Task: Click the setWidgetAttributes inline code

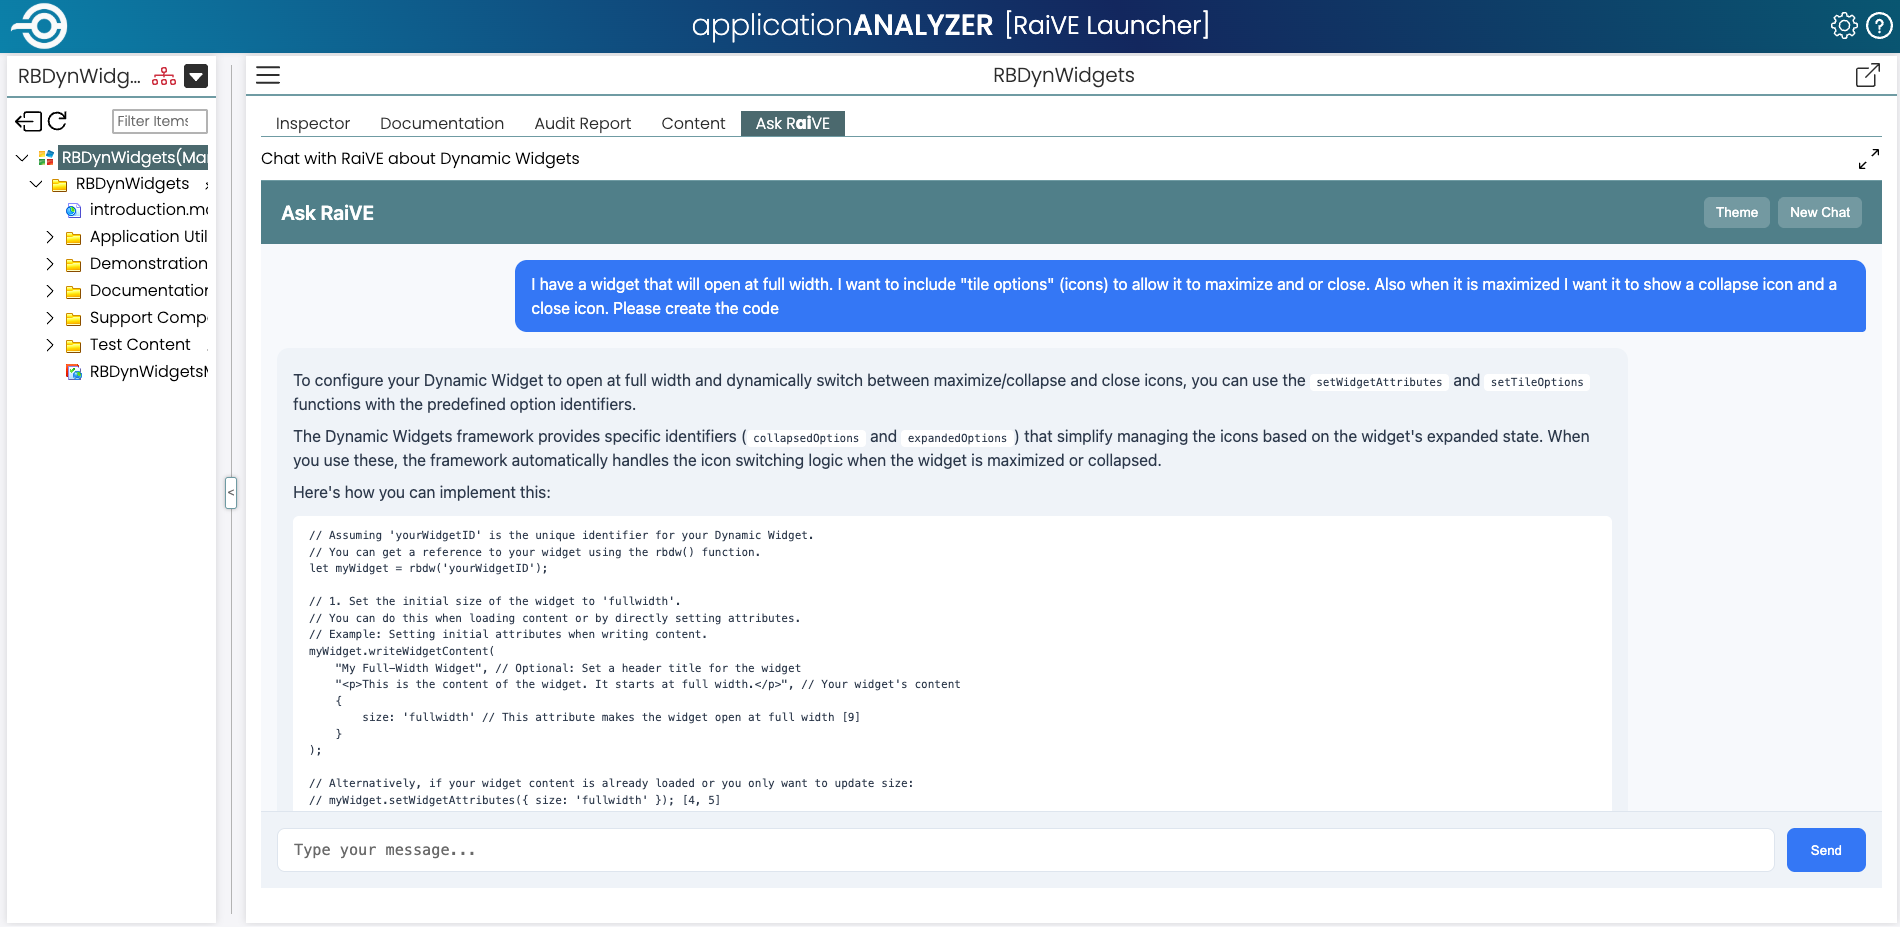Action: (x=1379, y=382)
